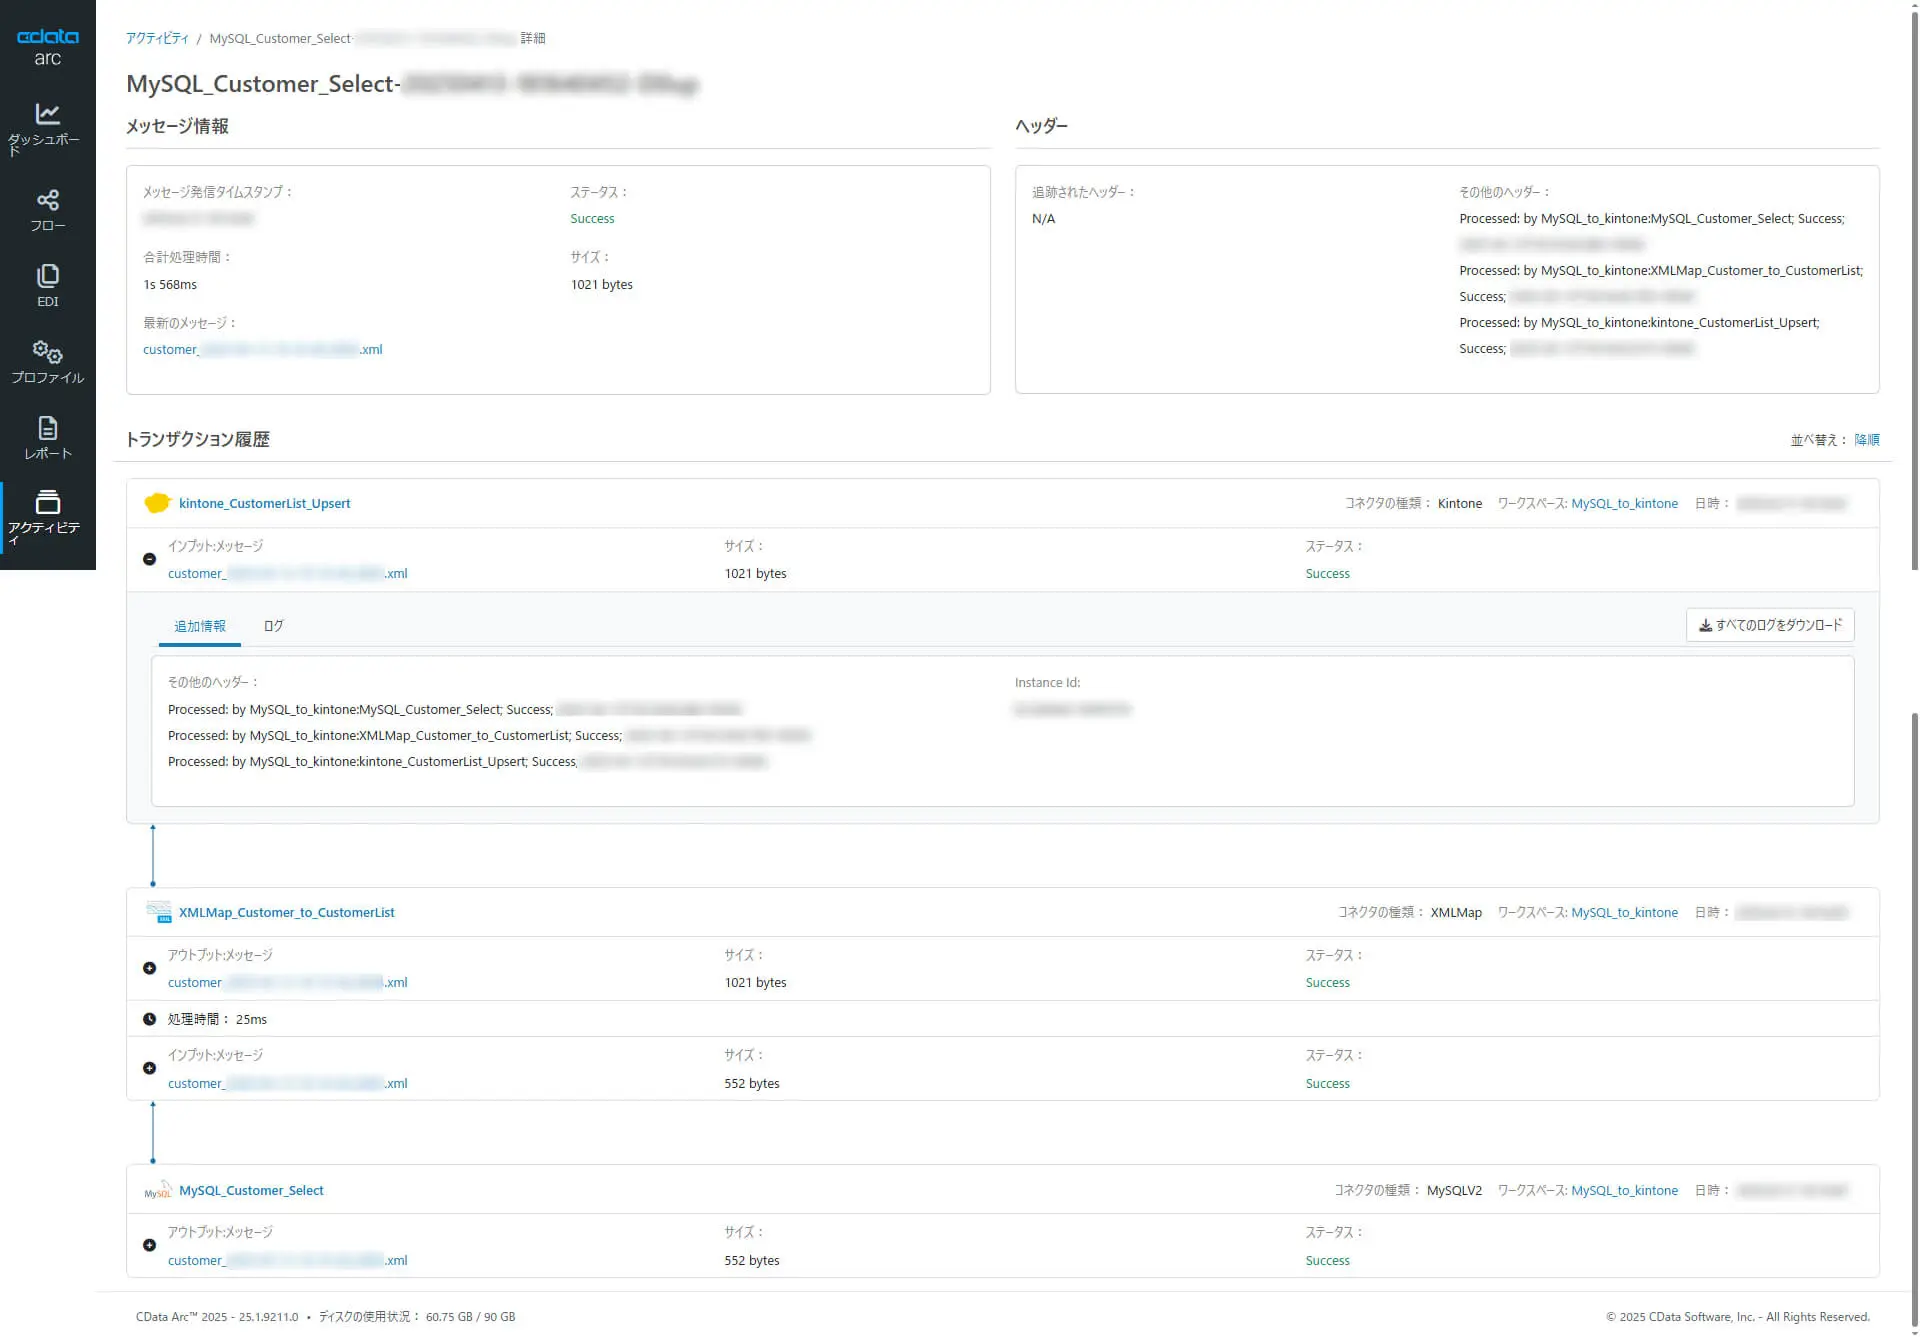Switch to the ログ tab

(x=273, y=626)
